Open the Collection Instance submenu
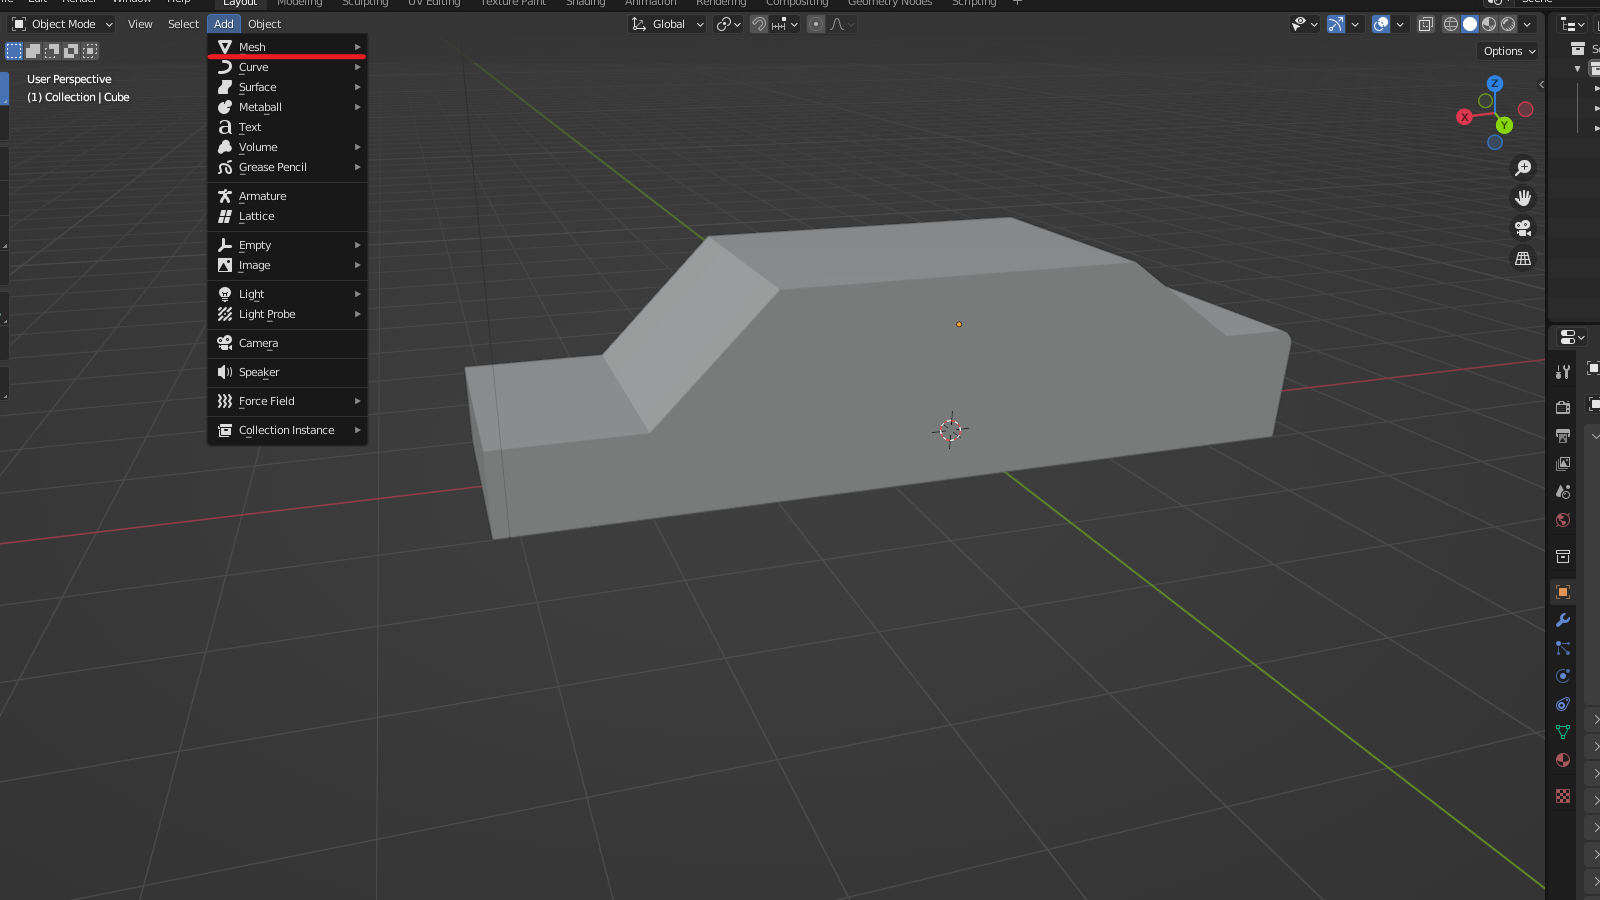The image size is (1600, 900). click(x=288, y=430)
